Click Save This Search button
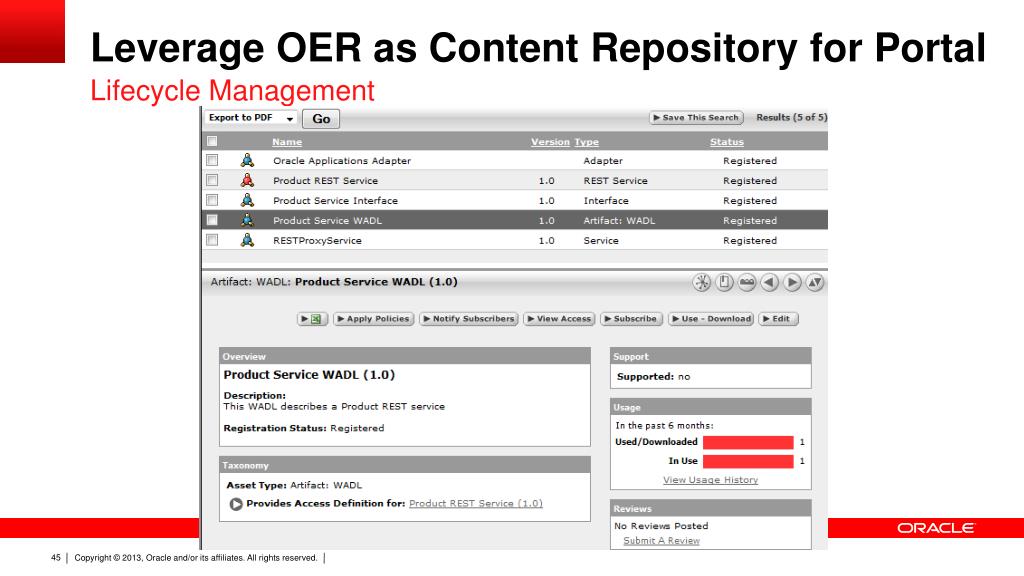Screen dimensions: 1024x576 coord(696,118)
